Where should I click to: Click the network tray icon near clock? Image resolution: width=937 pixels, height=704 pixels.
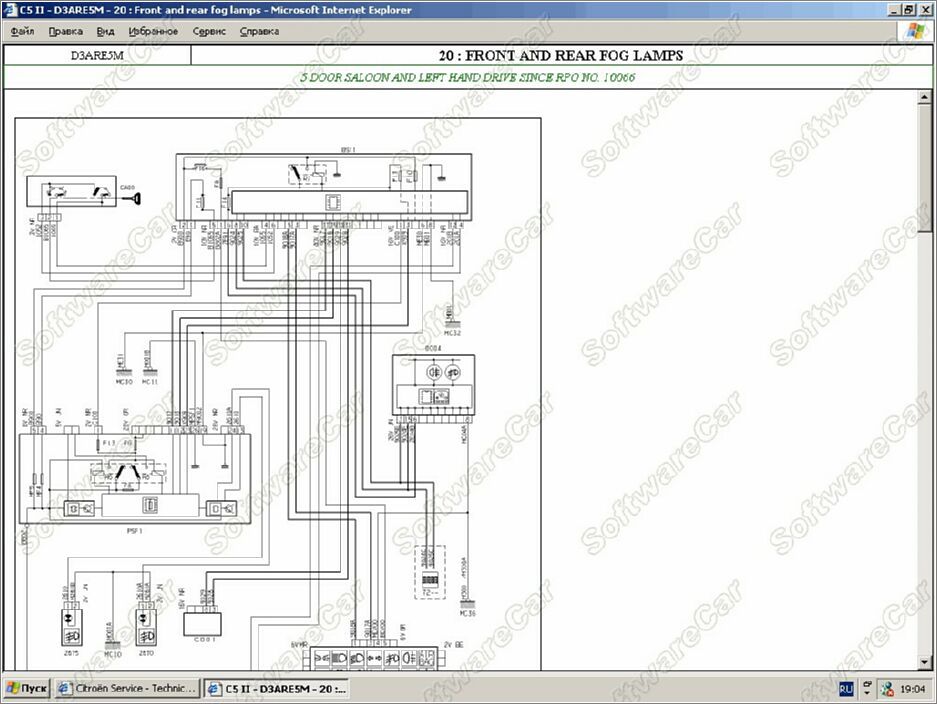(887, 689)
